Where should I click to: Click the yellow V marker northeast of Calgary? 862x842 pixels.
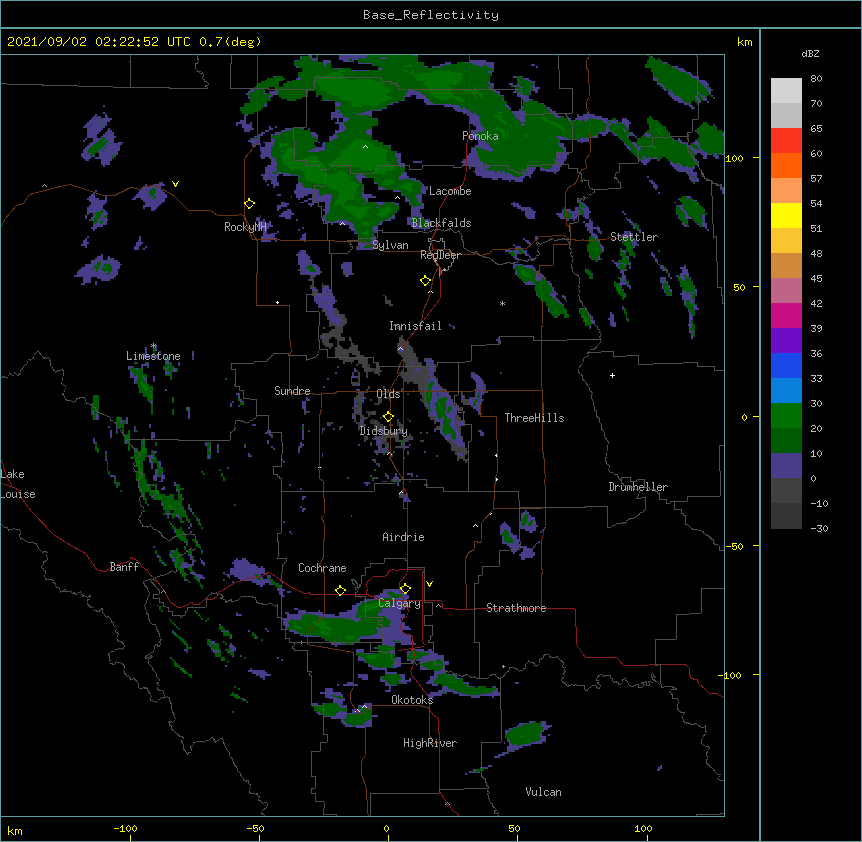click(x=429, y=584)
